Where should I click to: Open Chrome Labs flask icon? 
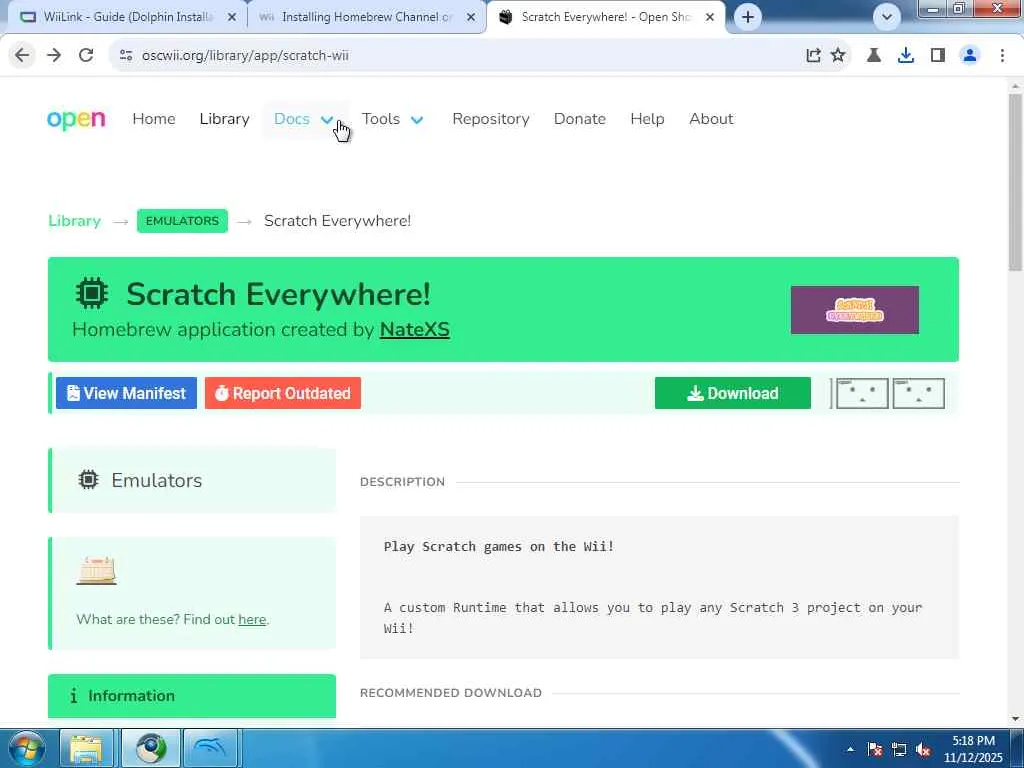(x=874, y=56)
